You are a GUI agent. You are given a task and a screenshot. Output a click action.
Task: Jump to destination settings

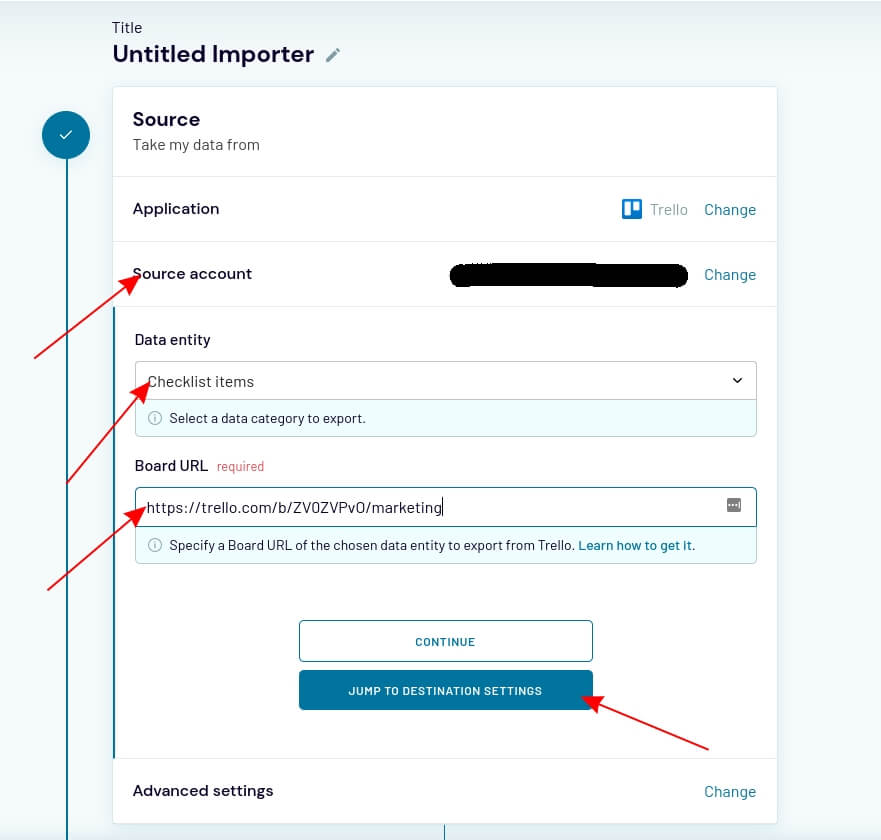coord(445,691)
